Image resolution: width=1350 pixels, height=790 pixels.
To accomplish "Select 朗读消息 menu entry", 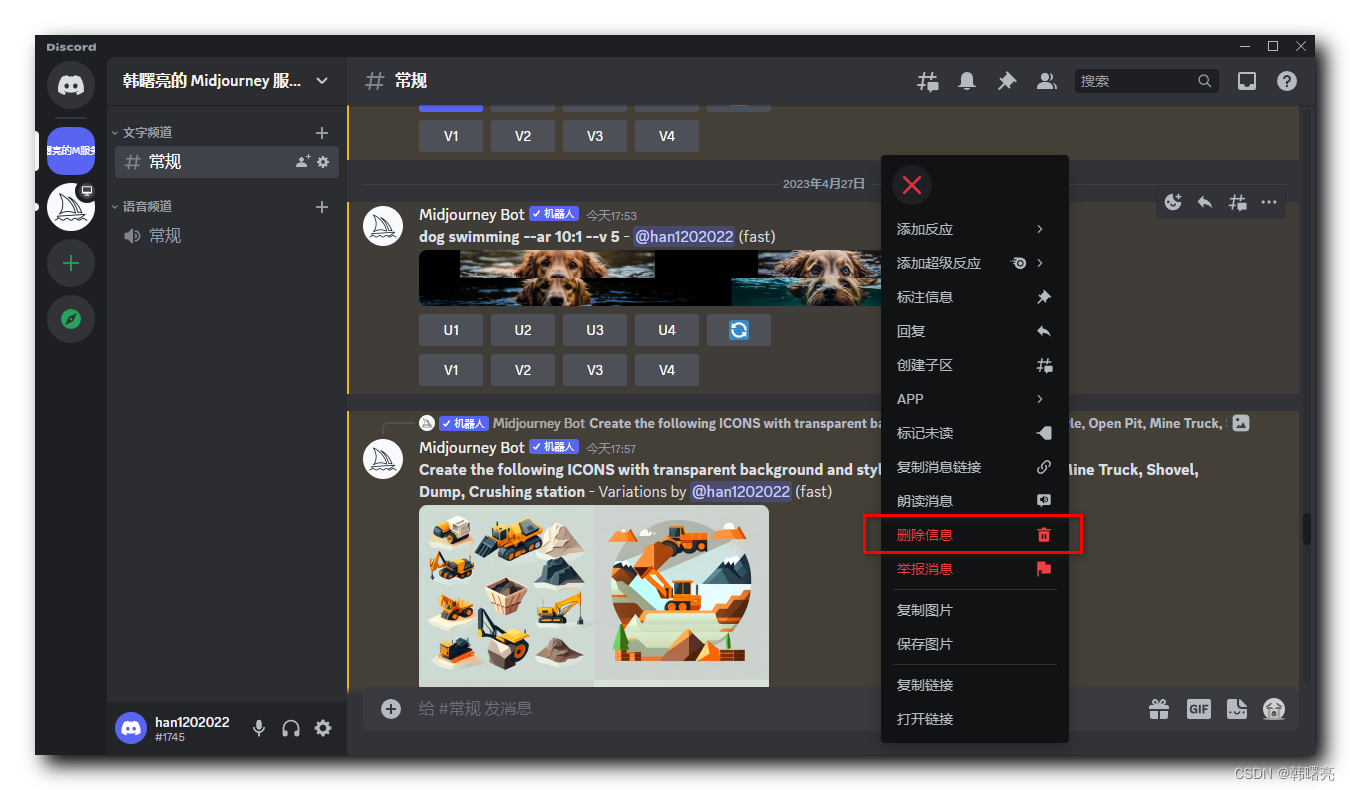I will pos(974,501).
